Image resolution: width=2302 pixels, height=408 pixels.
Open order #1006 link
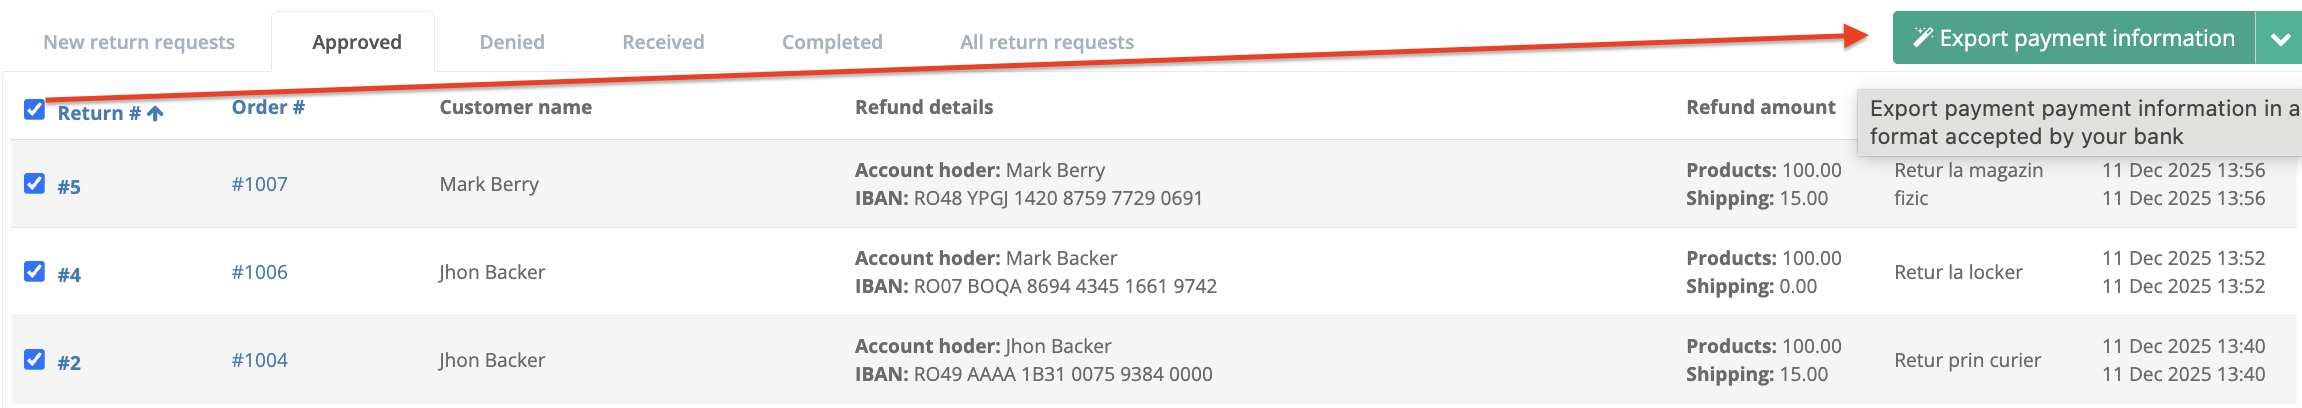pos(259,272)
